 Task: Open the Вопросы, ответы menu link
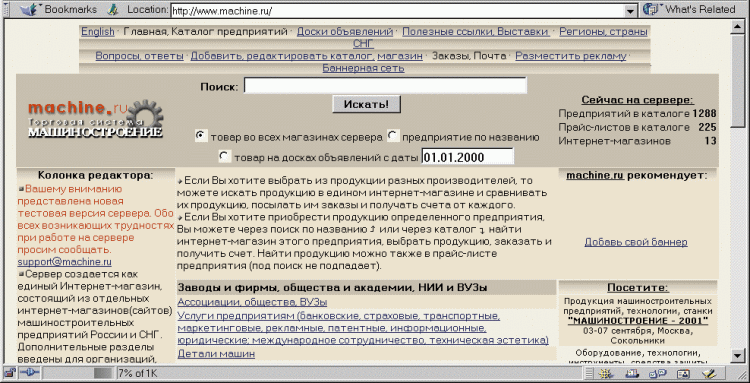(139, 56)
